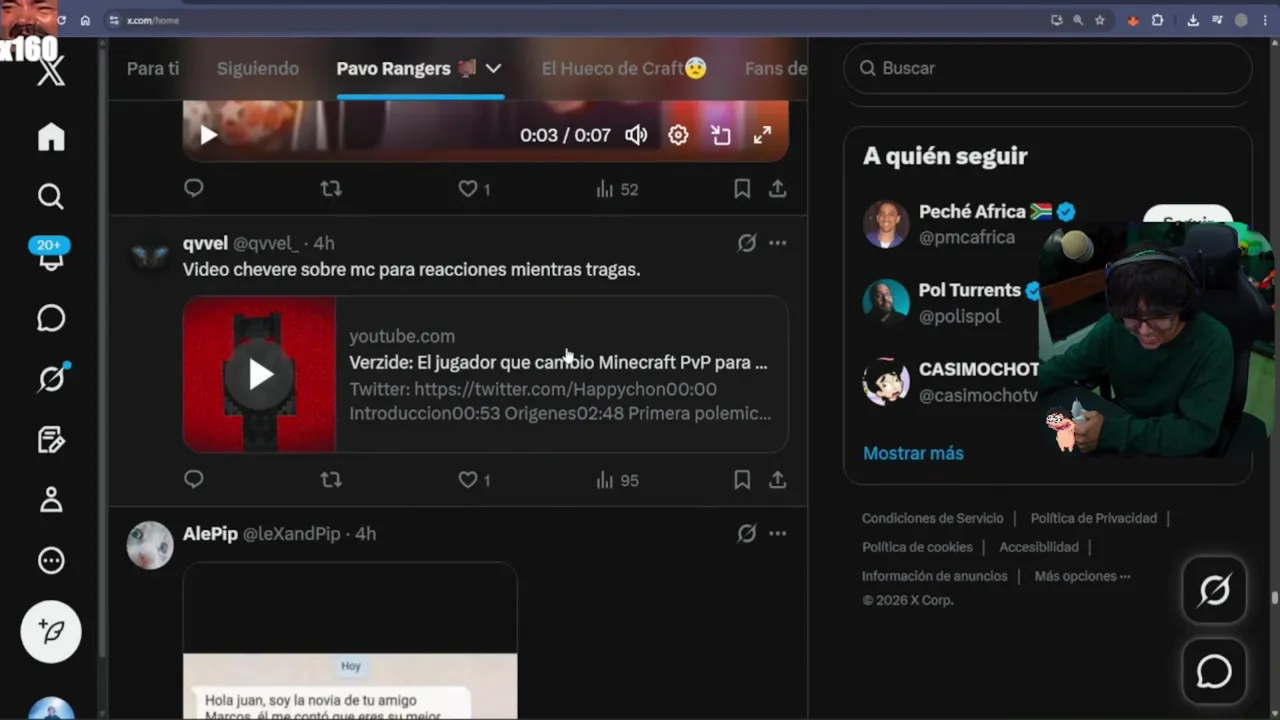Ask Grok about AlePip's post

click(x=747, y=534)
